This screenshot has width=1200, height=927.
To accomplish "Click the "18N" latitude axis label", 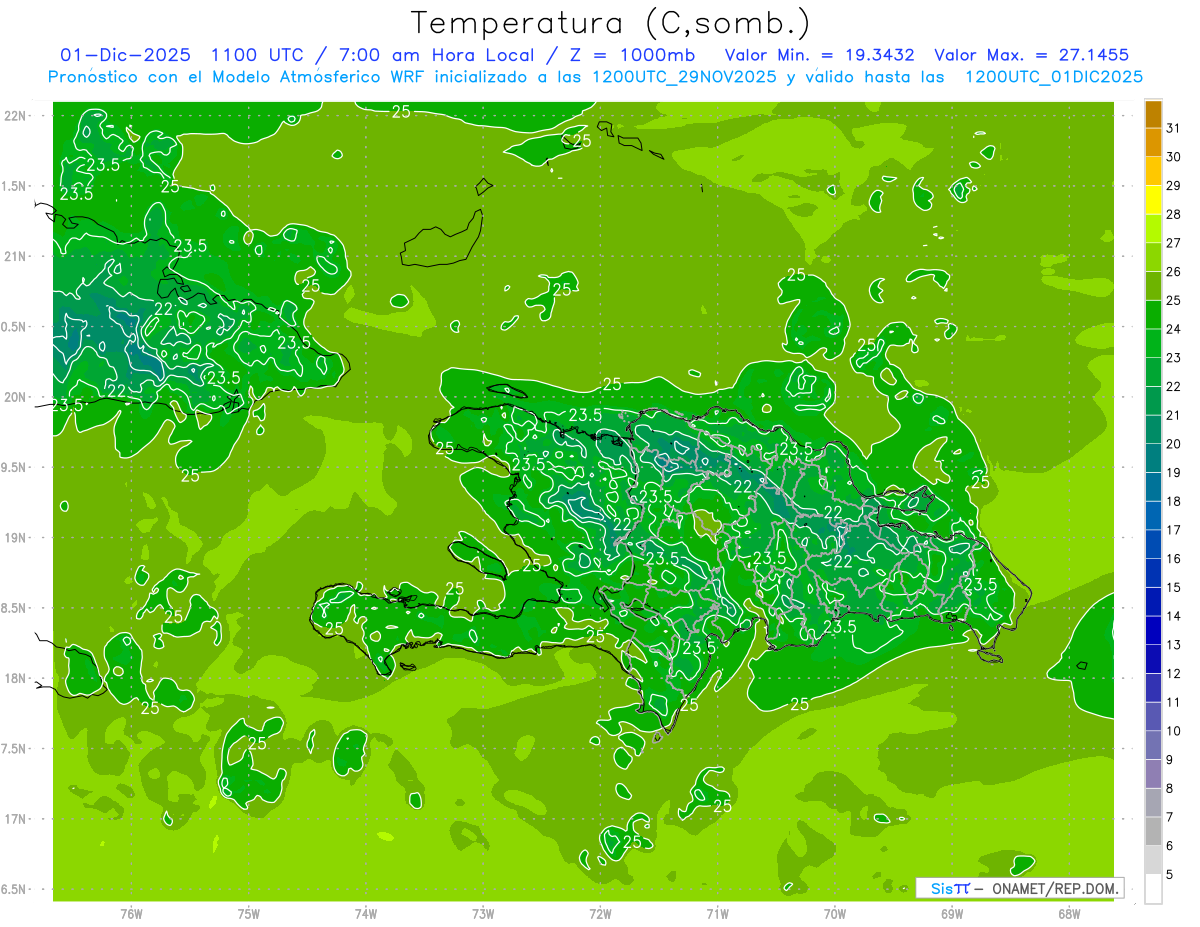I will tap(15, 678).
